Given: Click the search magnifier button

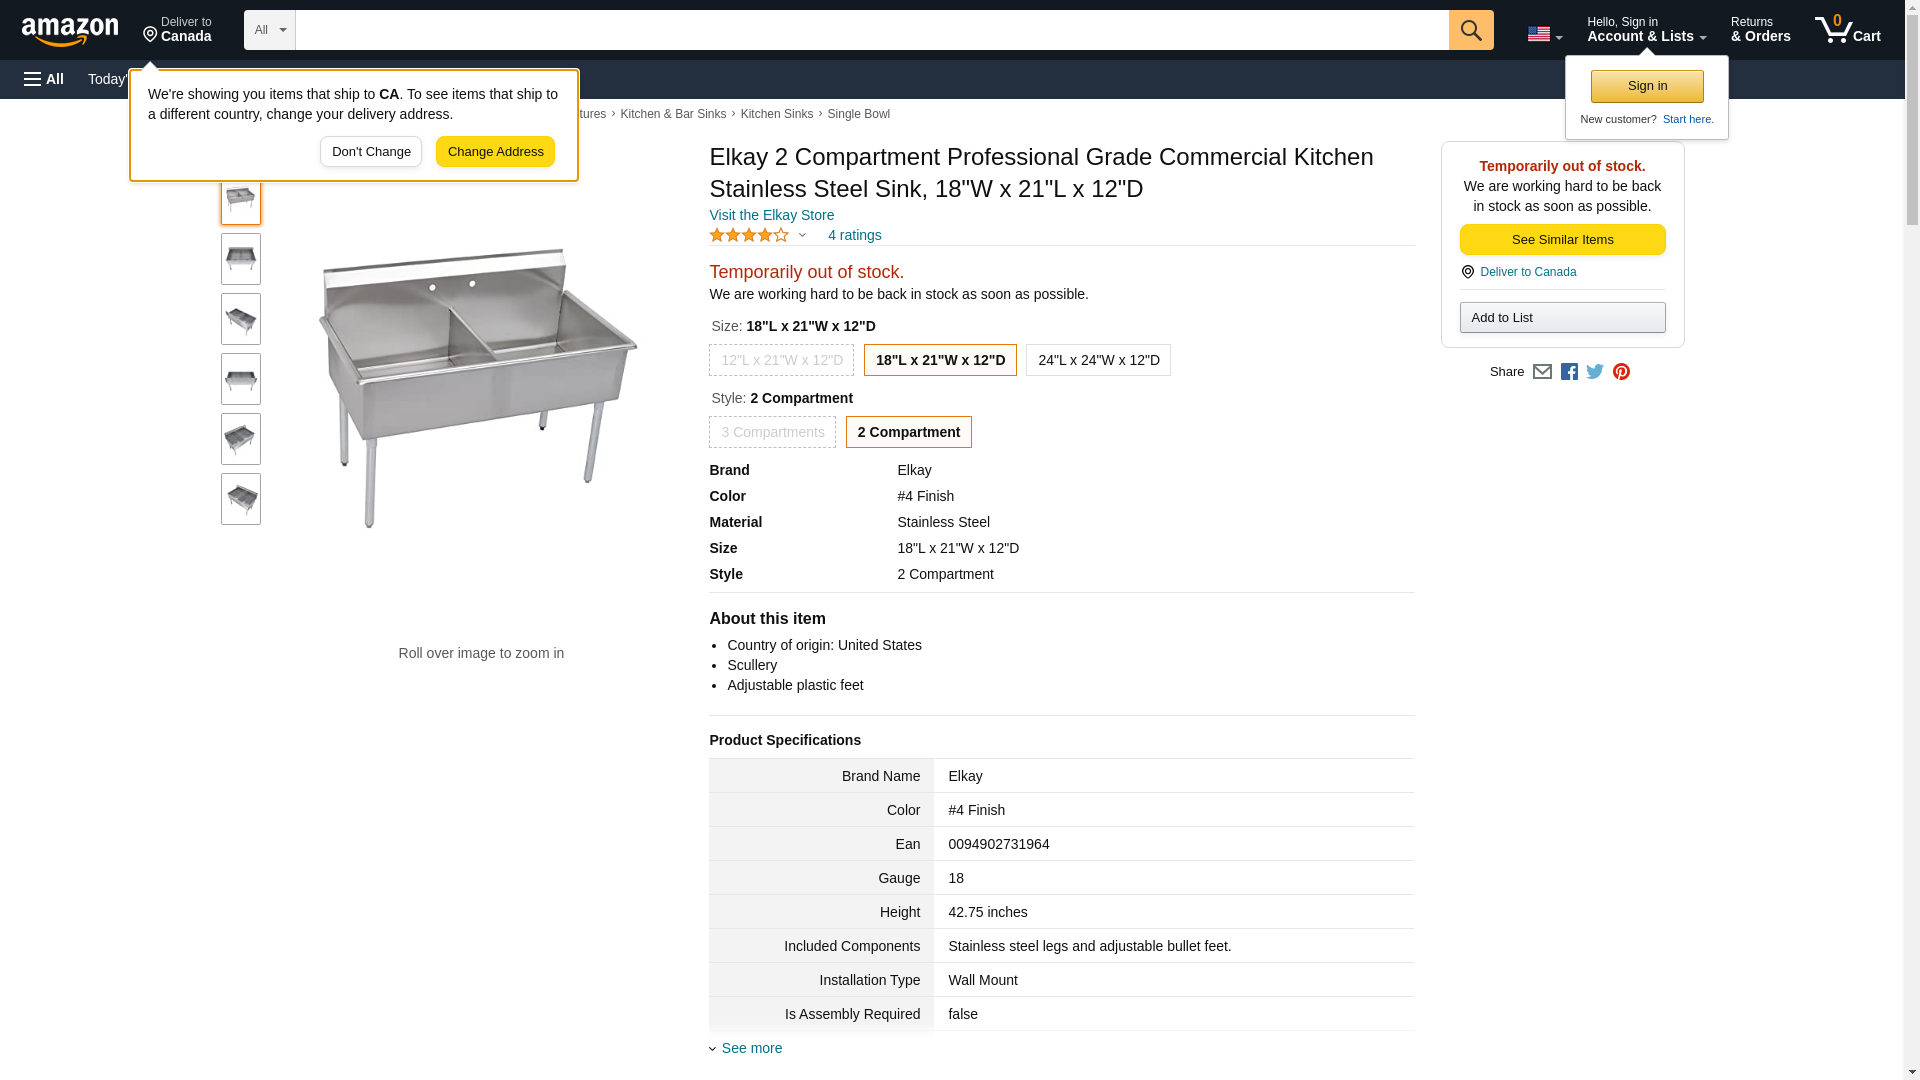Looking at the screenshot, I should pos(1470,30).
